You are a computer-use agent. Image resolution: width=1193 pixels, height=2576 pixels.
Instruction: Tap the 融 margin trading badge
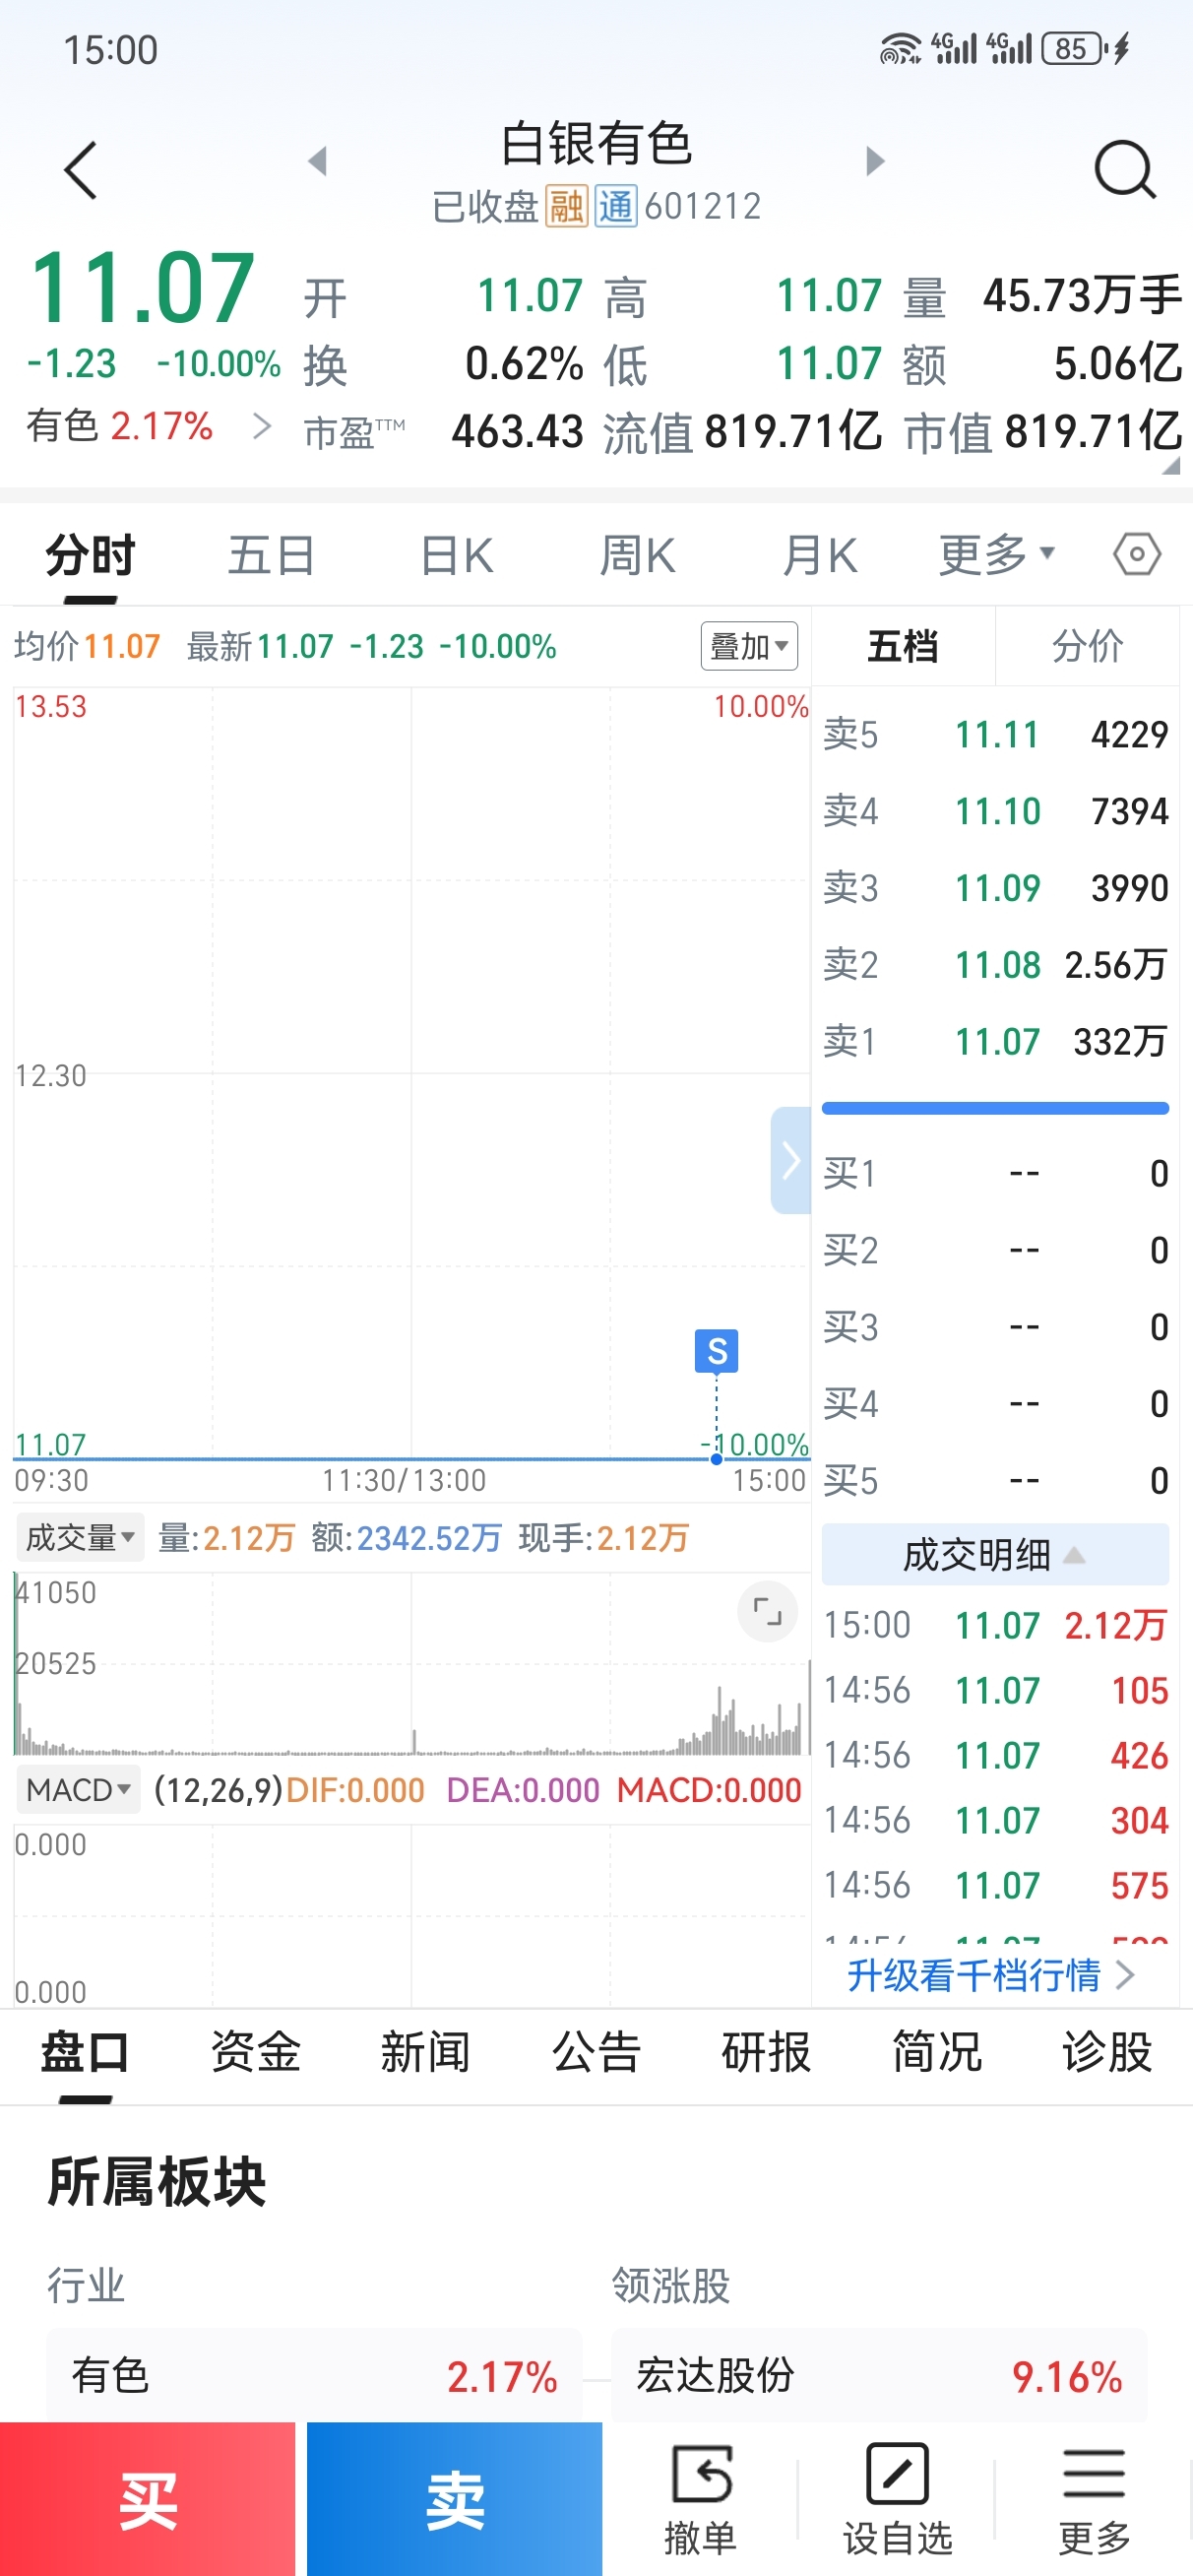click(566, 206)
